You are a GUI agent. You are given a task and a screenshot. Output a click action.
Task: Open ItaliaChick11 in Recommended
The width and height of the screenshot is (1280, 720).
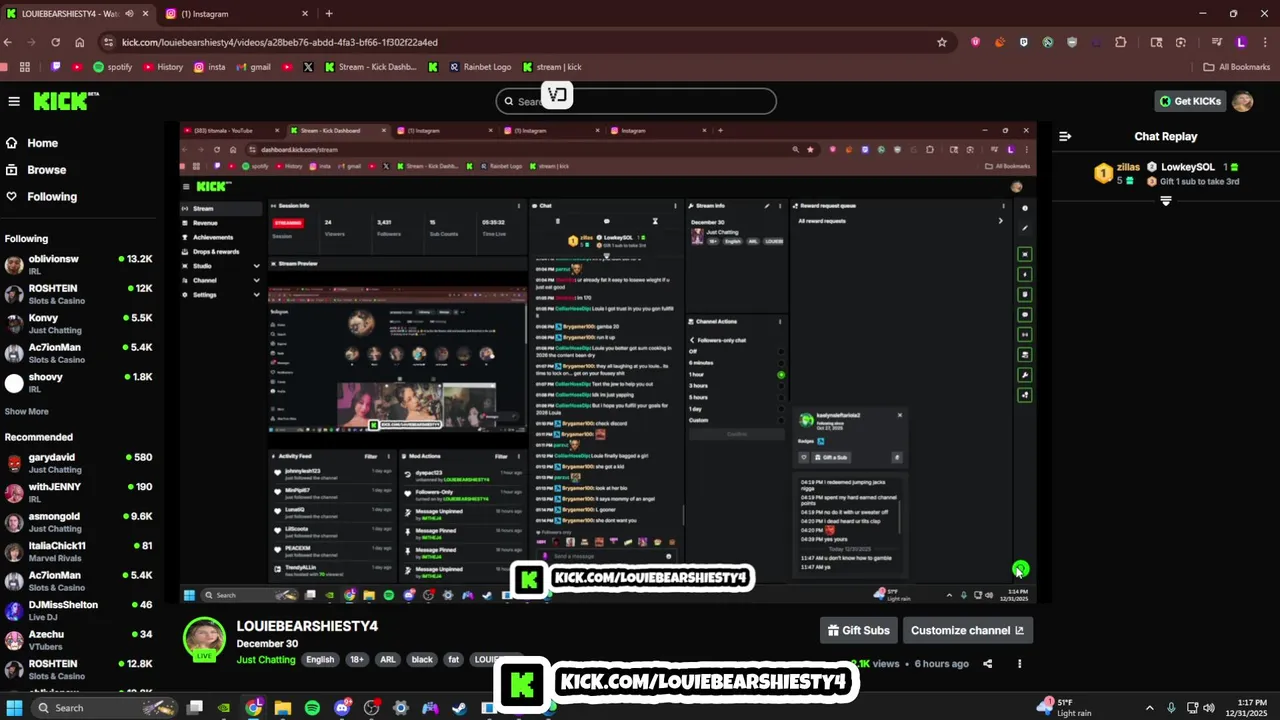78,552
